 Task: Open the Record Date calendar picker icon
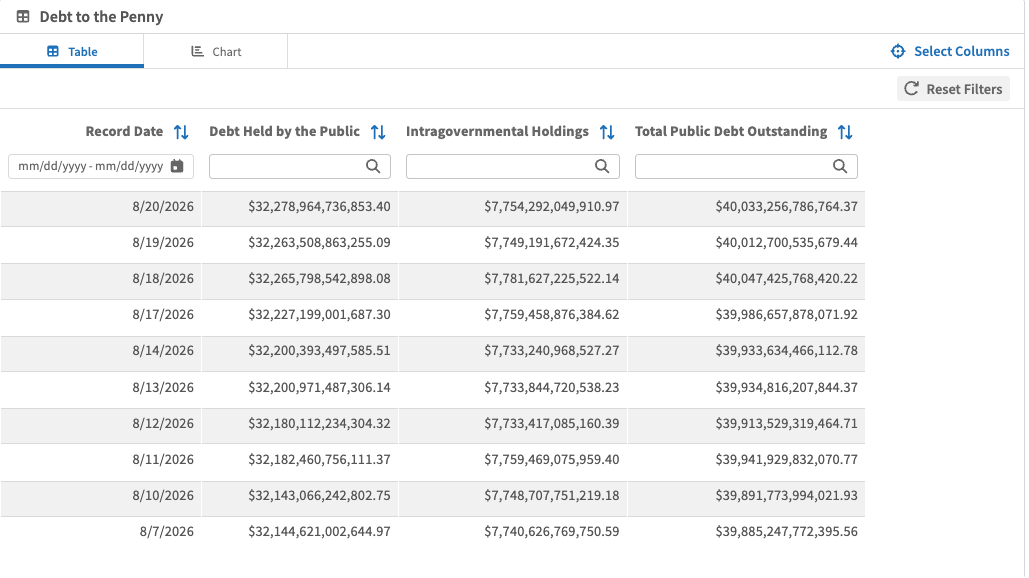point(177,166)
